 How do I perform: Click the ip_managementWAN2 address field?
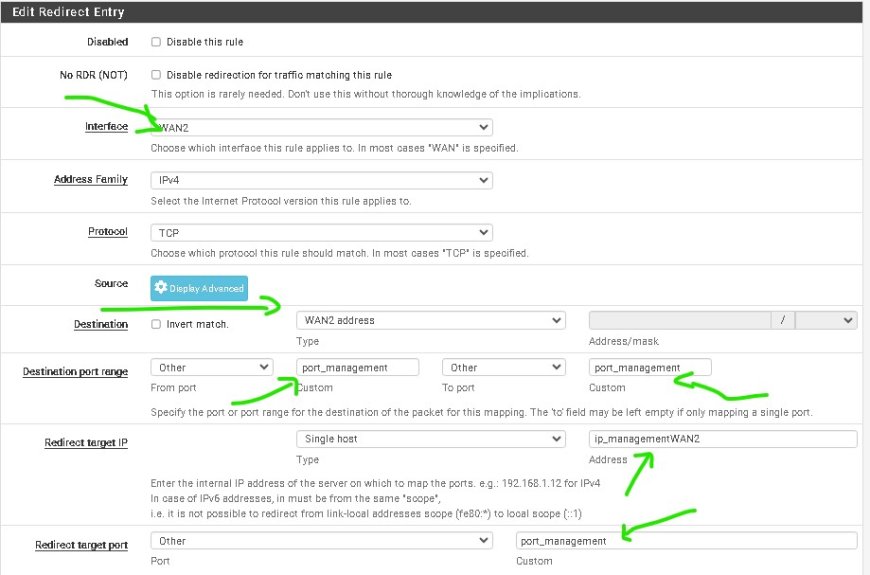click(x=722, y=439)
